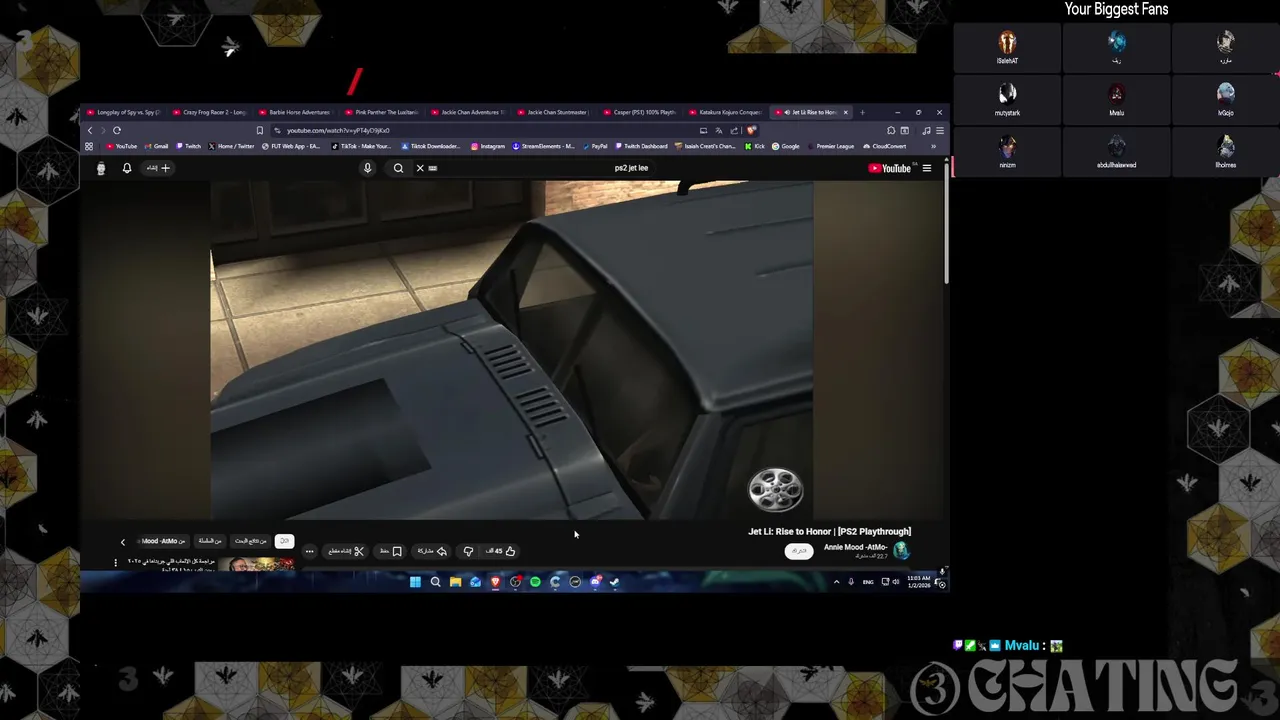Expand filter chips with the left arrow
This screenshot has width=1280, height=720.
[x=123, y=542]
